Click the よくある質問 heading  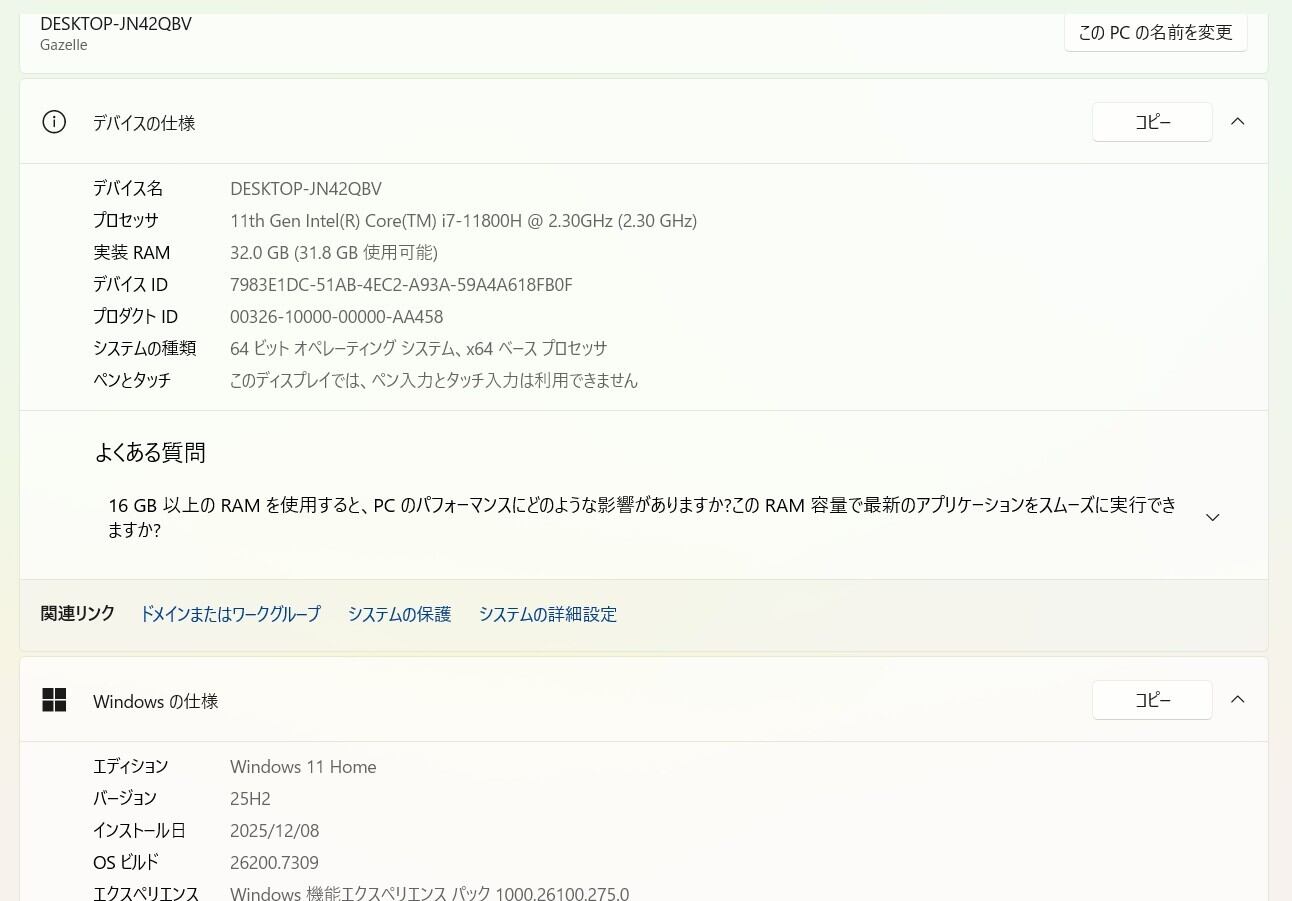pyautogui.click(x=150, y=453)
